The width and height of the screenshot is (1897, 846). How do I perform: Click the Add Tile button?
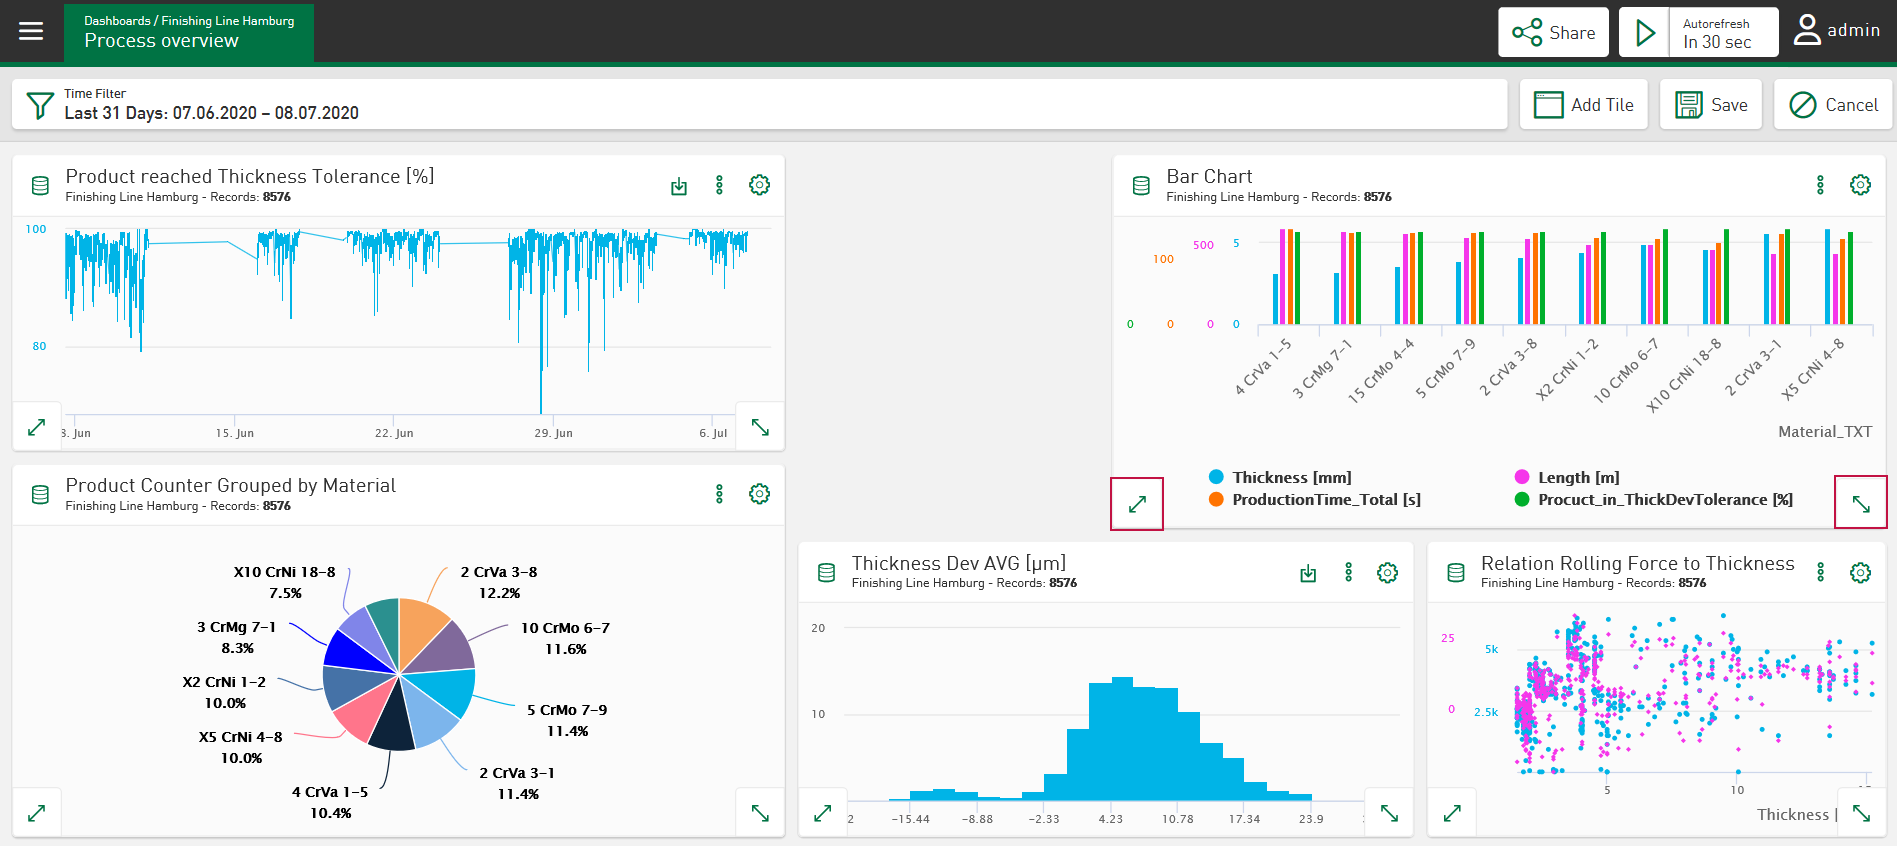point(1583,105)
